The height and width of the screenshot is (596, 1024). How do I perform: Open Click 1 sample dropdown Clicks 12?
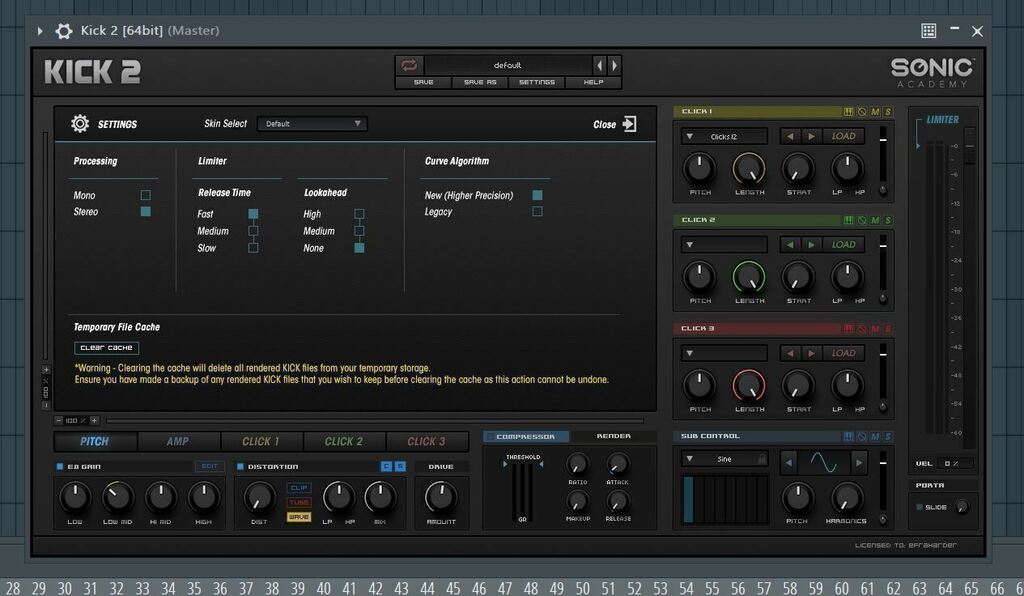pos(724,136)
